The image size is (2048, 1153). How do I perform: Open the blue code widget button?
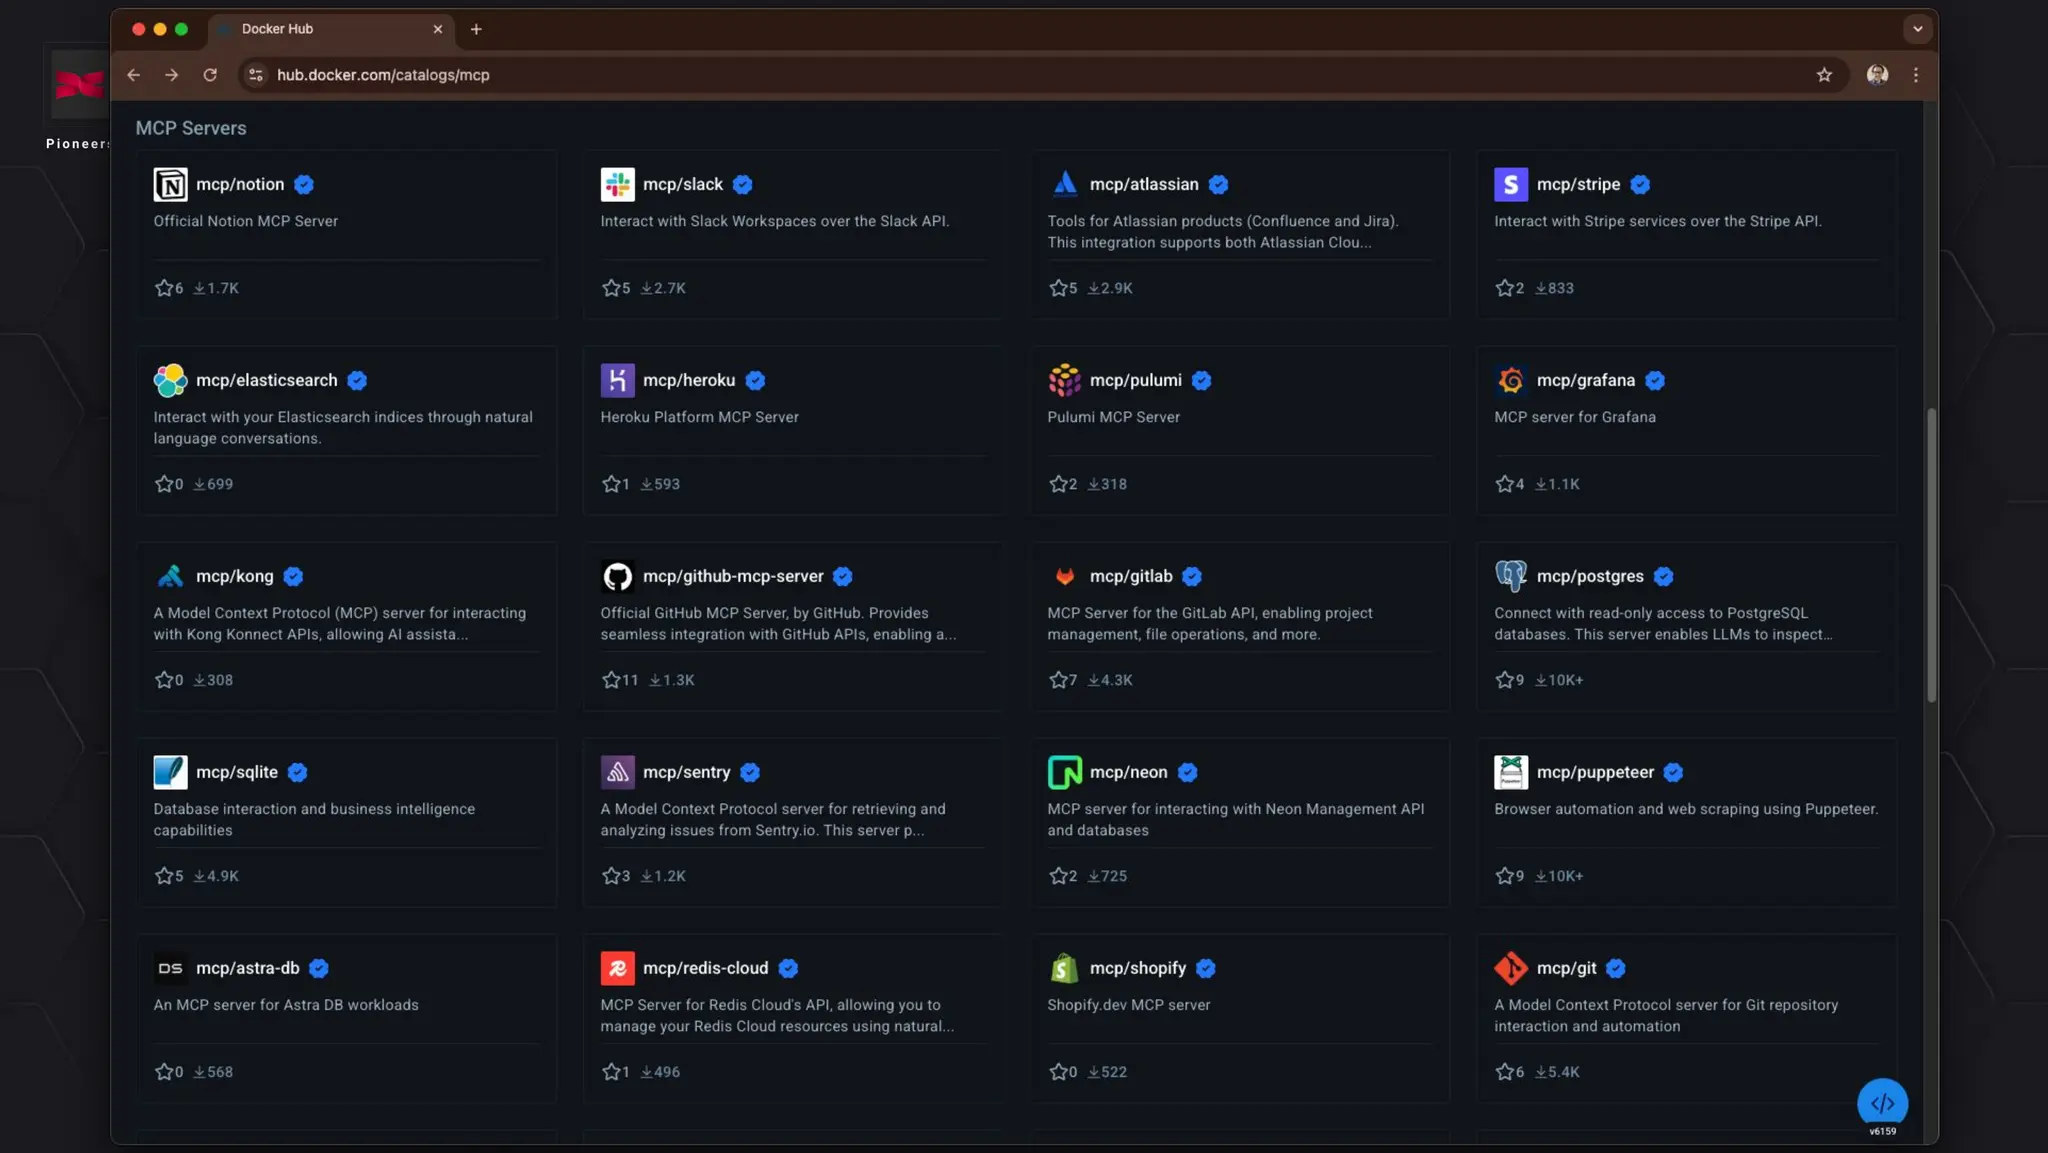click(1882, 1103)
